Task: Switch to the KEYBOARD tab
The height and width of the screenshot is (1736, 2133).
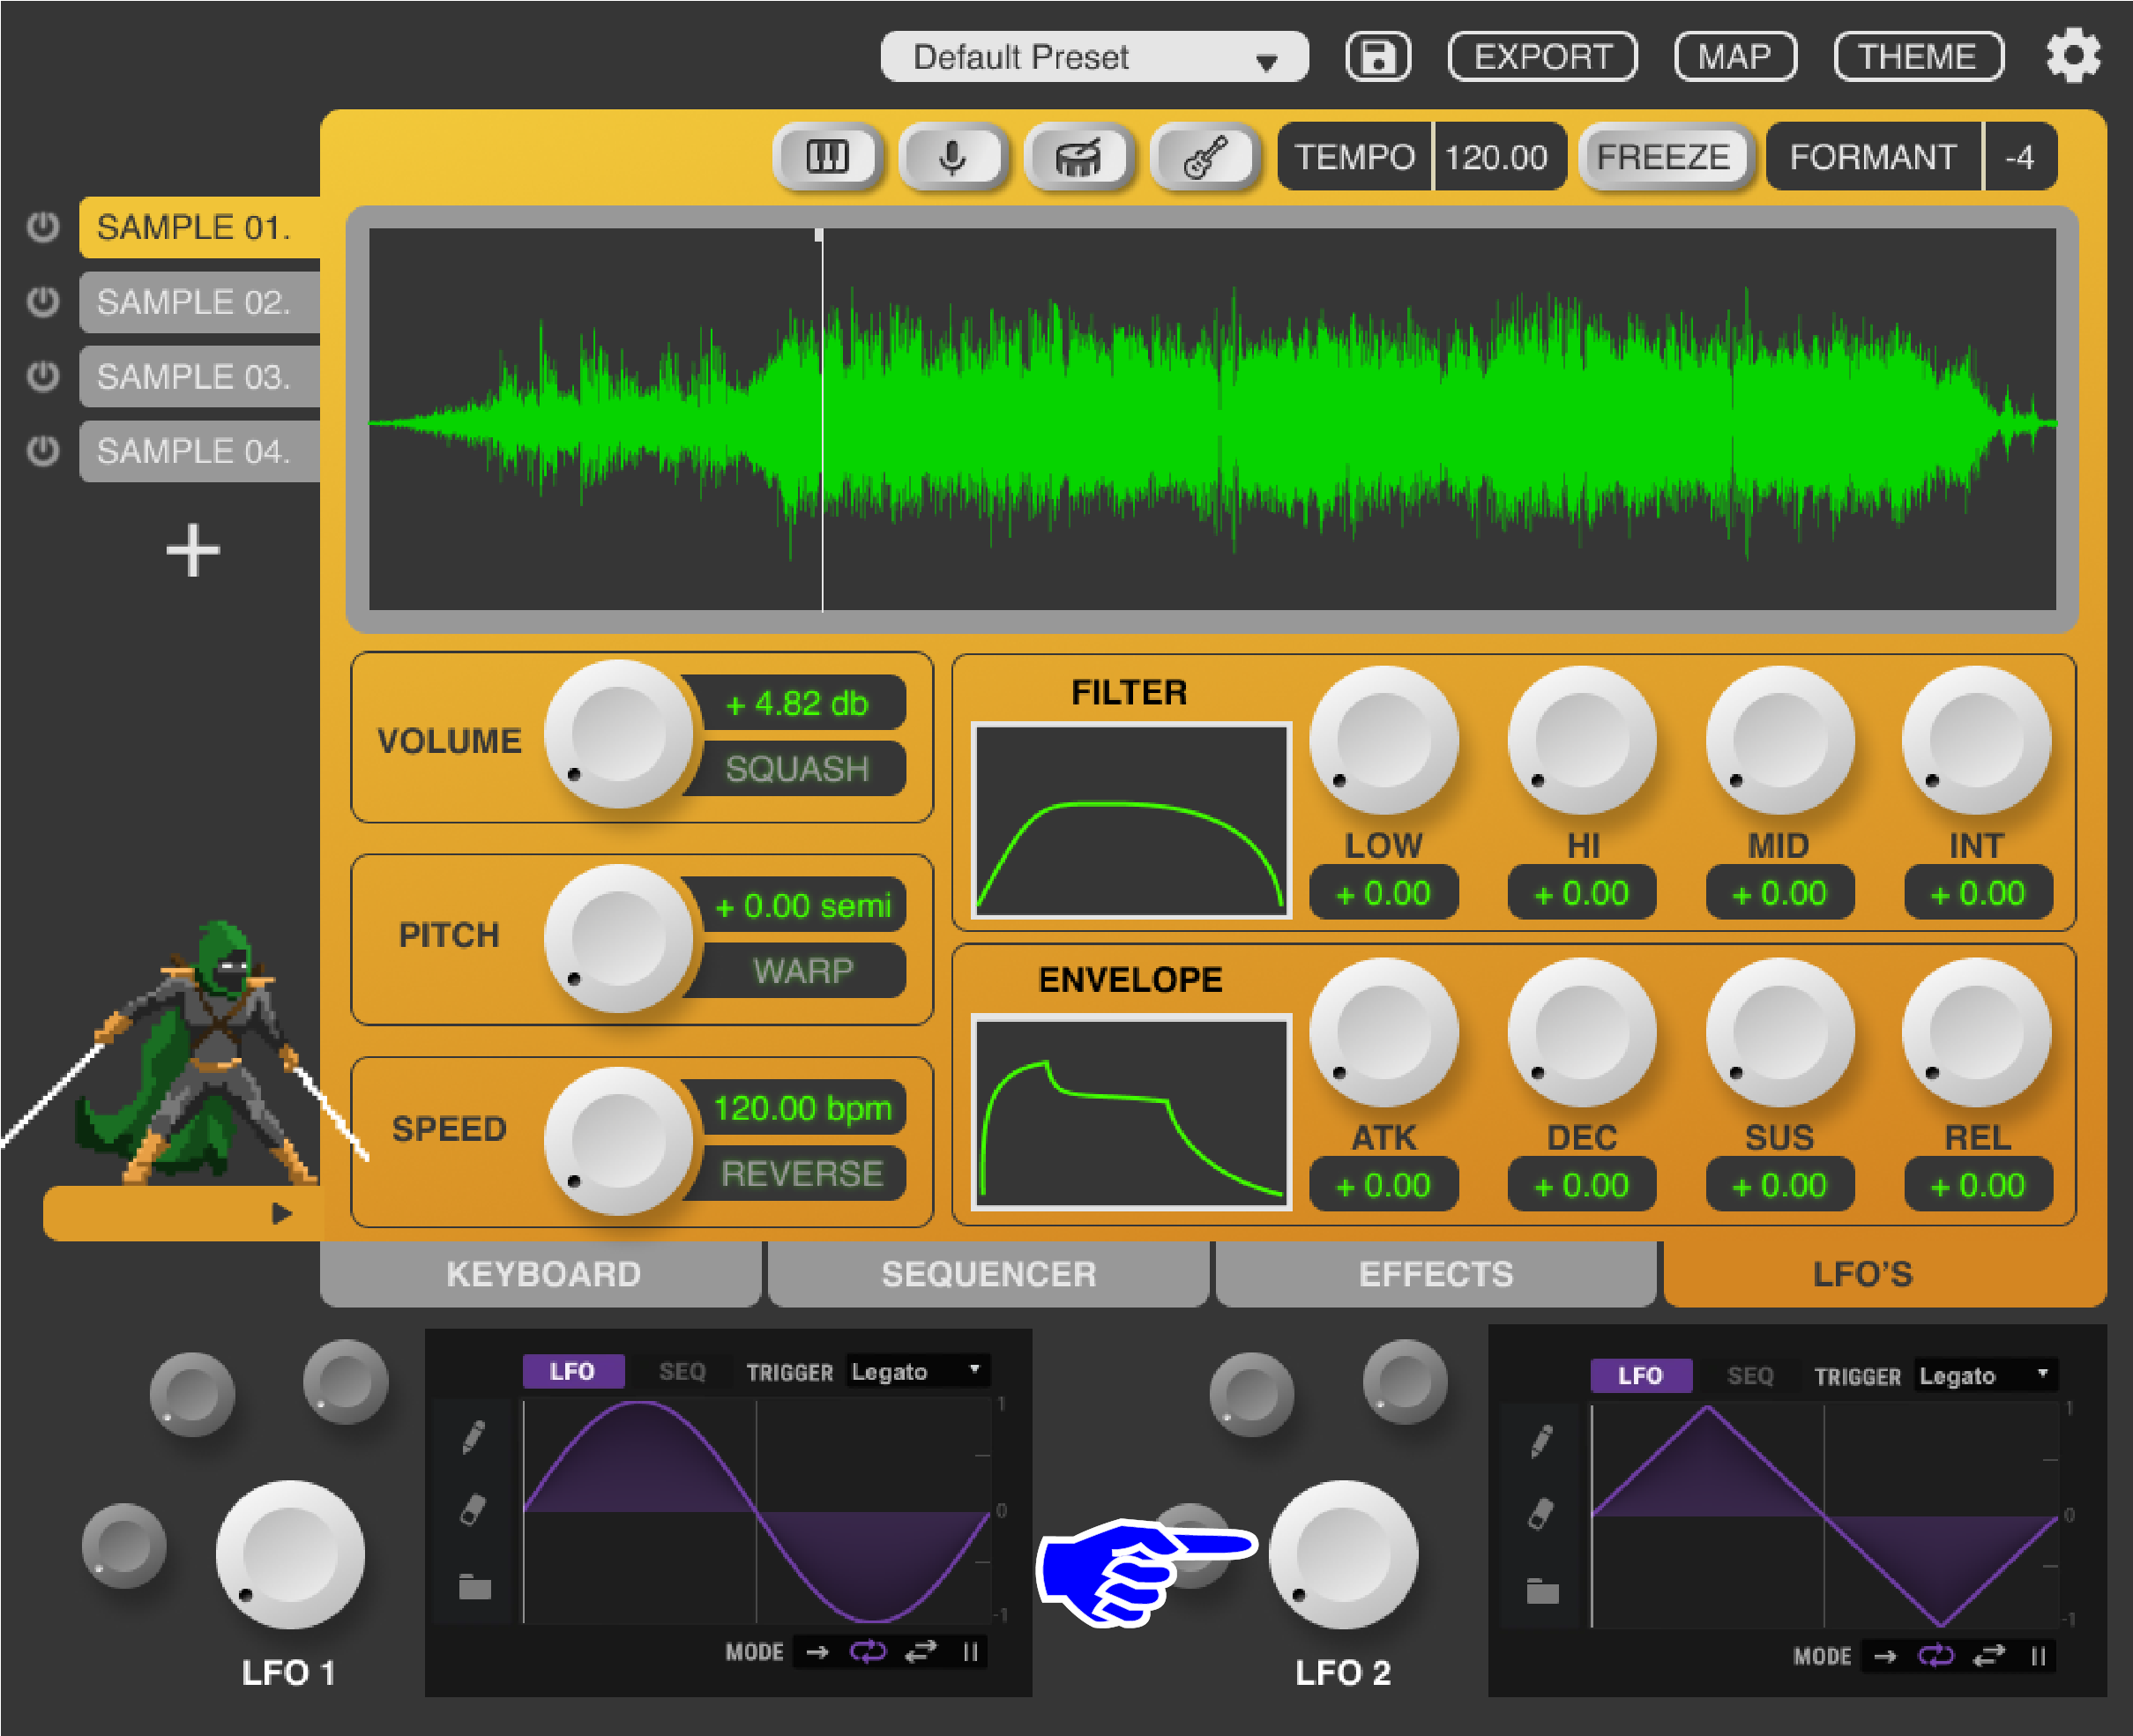Action: coord(542,1274)
